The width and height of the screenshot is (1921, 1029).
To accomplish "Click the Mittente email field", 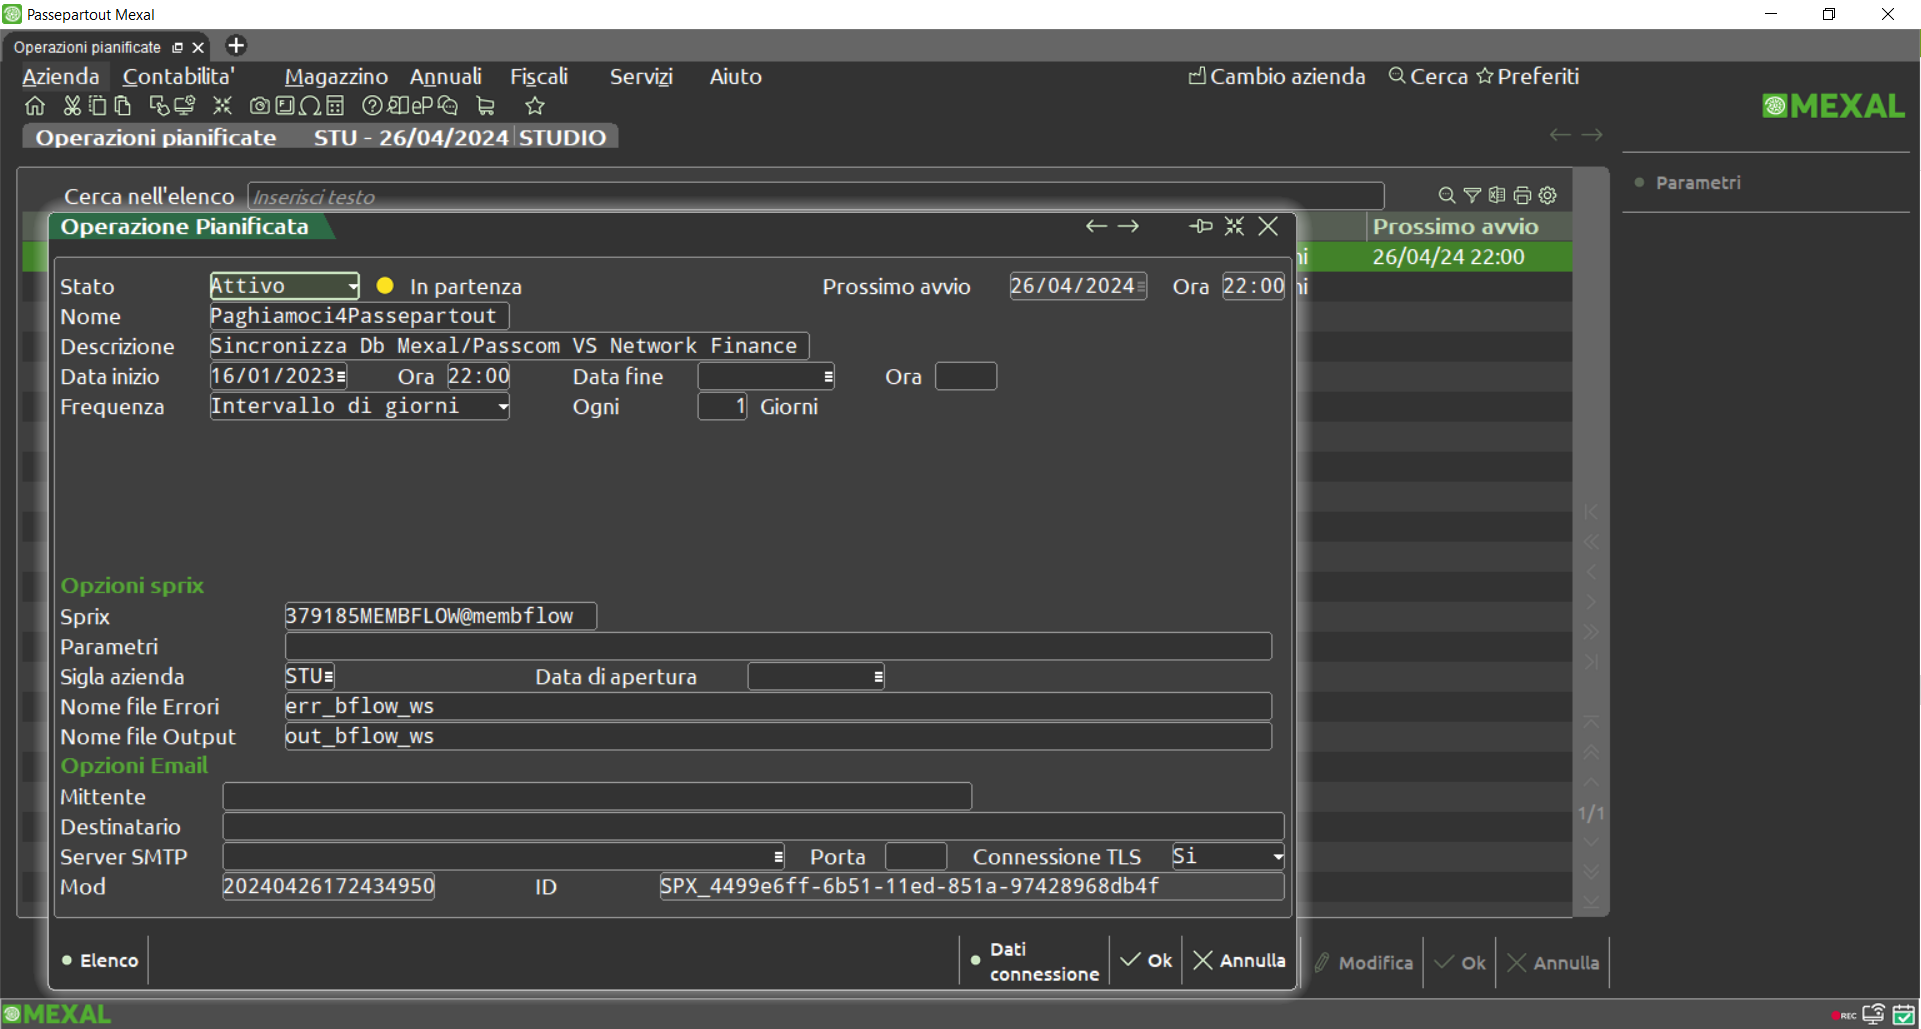I will (x=596, y=797).
